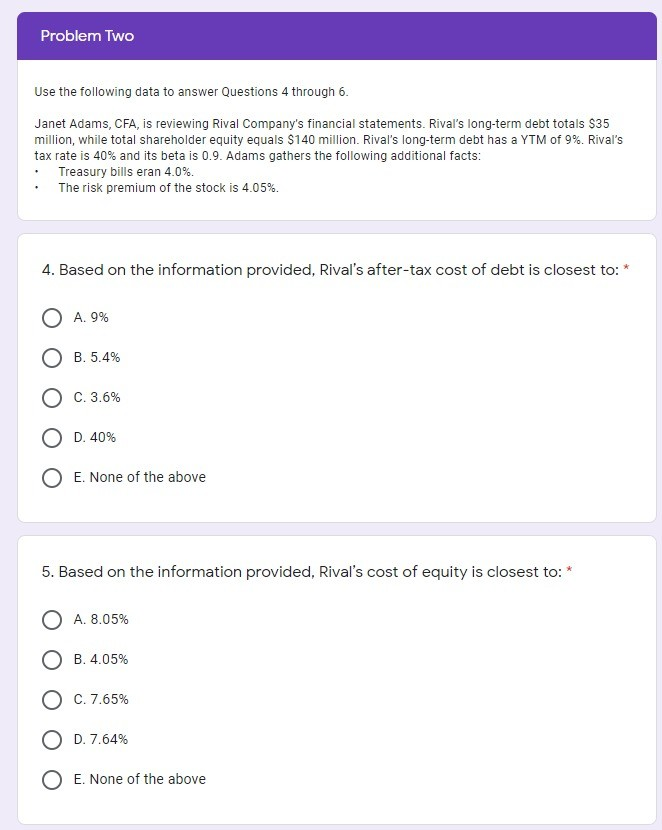Screen dimensions: 662x830
Task: Choose B. 5.4% as after-tax cost of debt
Action: pos(52,357)
